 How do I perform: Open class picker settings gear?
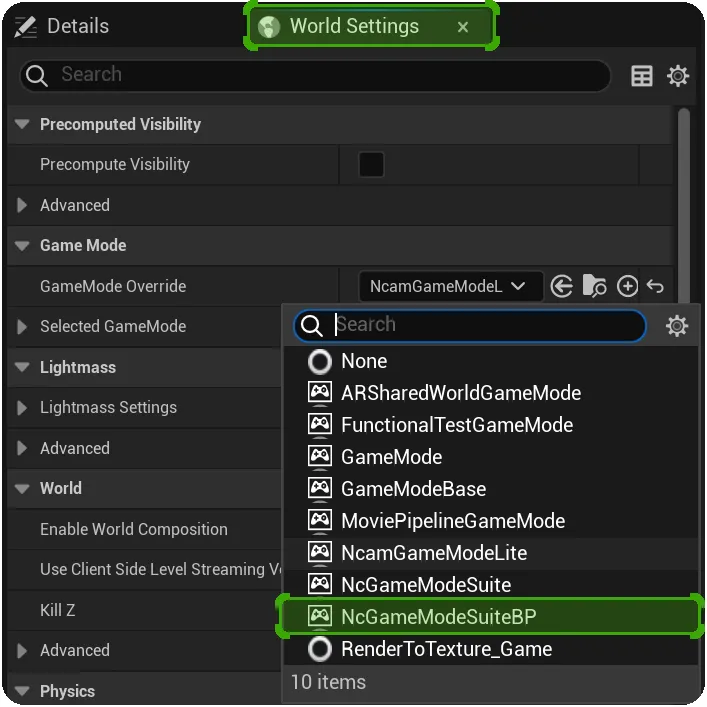(x=677, y=326)
